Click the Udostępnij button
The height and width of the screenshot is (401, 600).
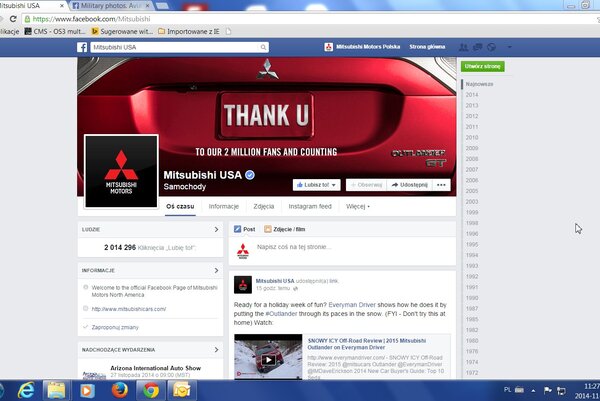(x=409, y=185)
